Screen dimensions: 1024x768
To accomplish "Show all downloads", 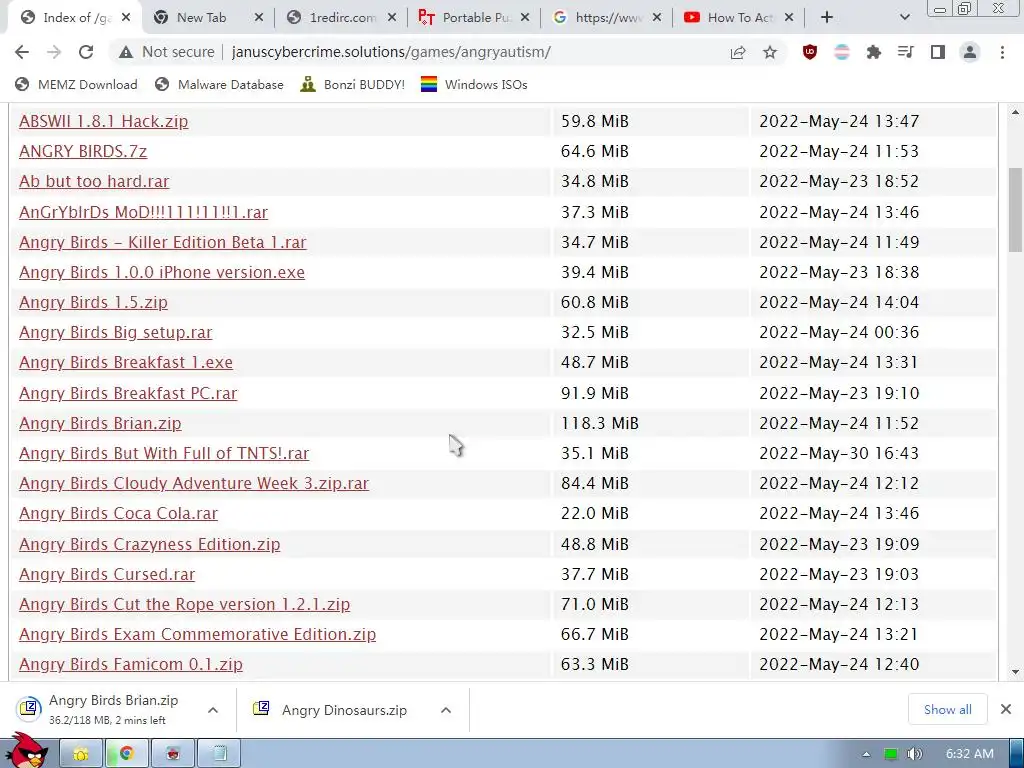I will [x=948, y=709].
